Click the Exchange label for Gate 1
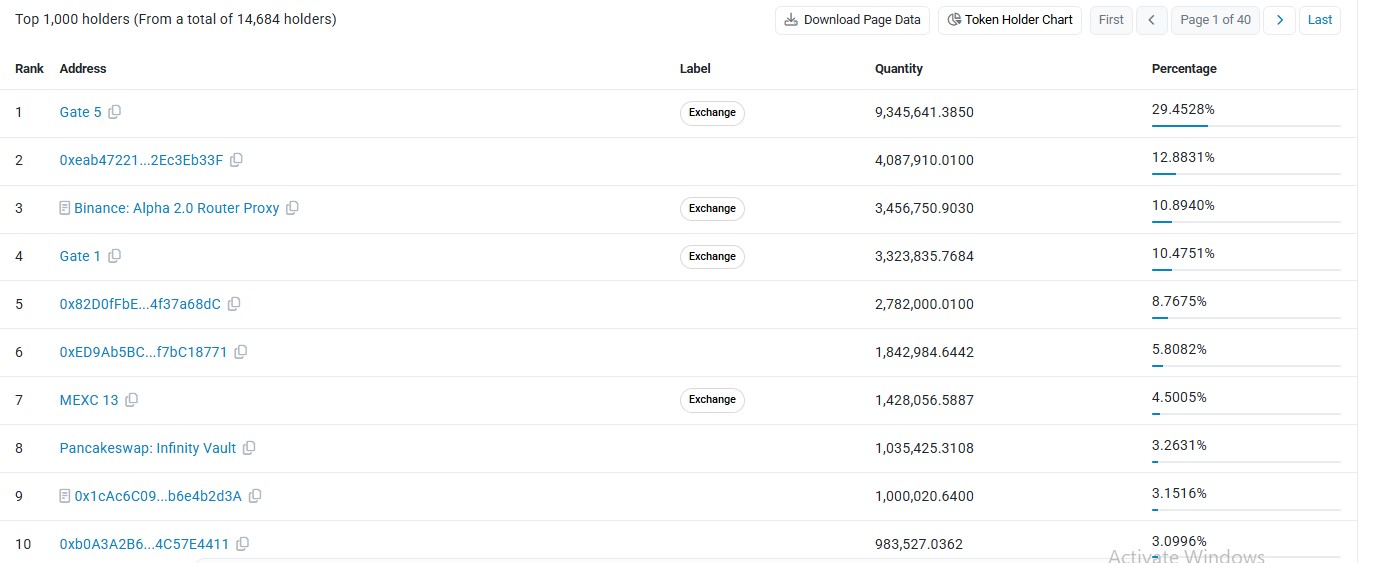1385x563 pixels. coord(712,257)
